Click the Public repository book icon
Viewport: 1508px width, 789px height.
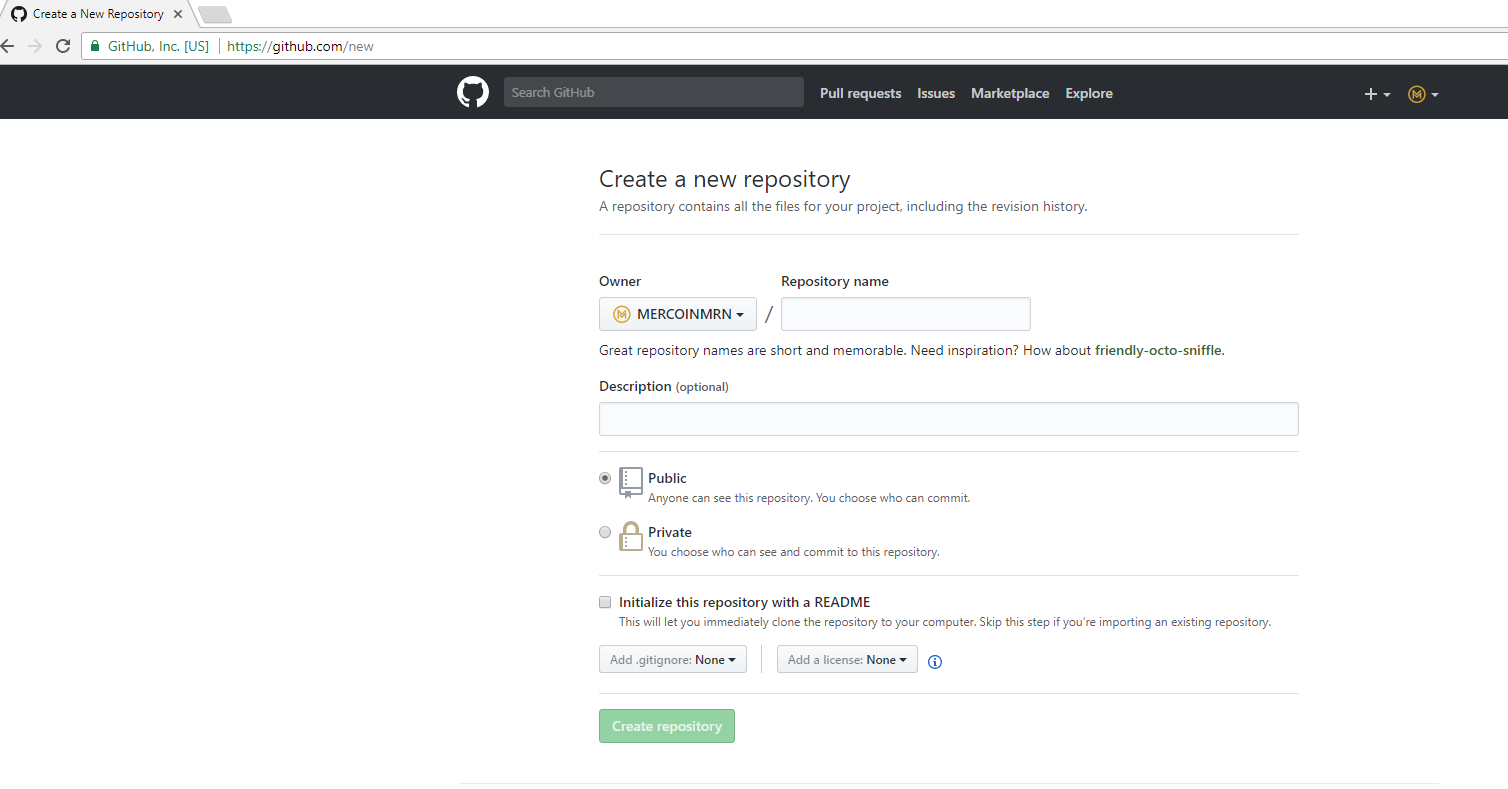tap(630, 482)
